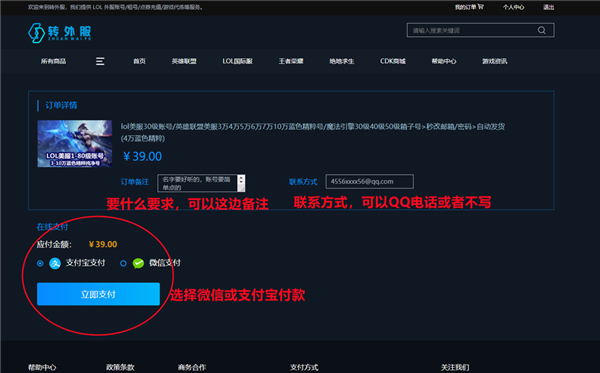Click footer 关注我们 heading

(455, 367)
